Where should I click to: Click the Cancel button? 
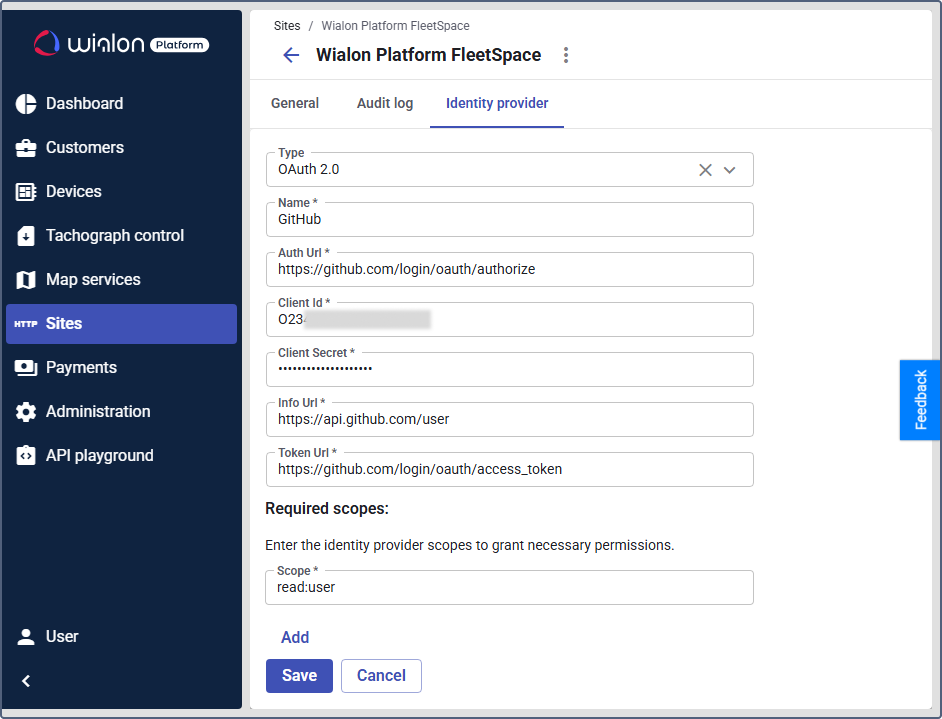pyautogui.click(x=381, y=676)
